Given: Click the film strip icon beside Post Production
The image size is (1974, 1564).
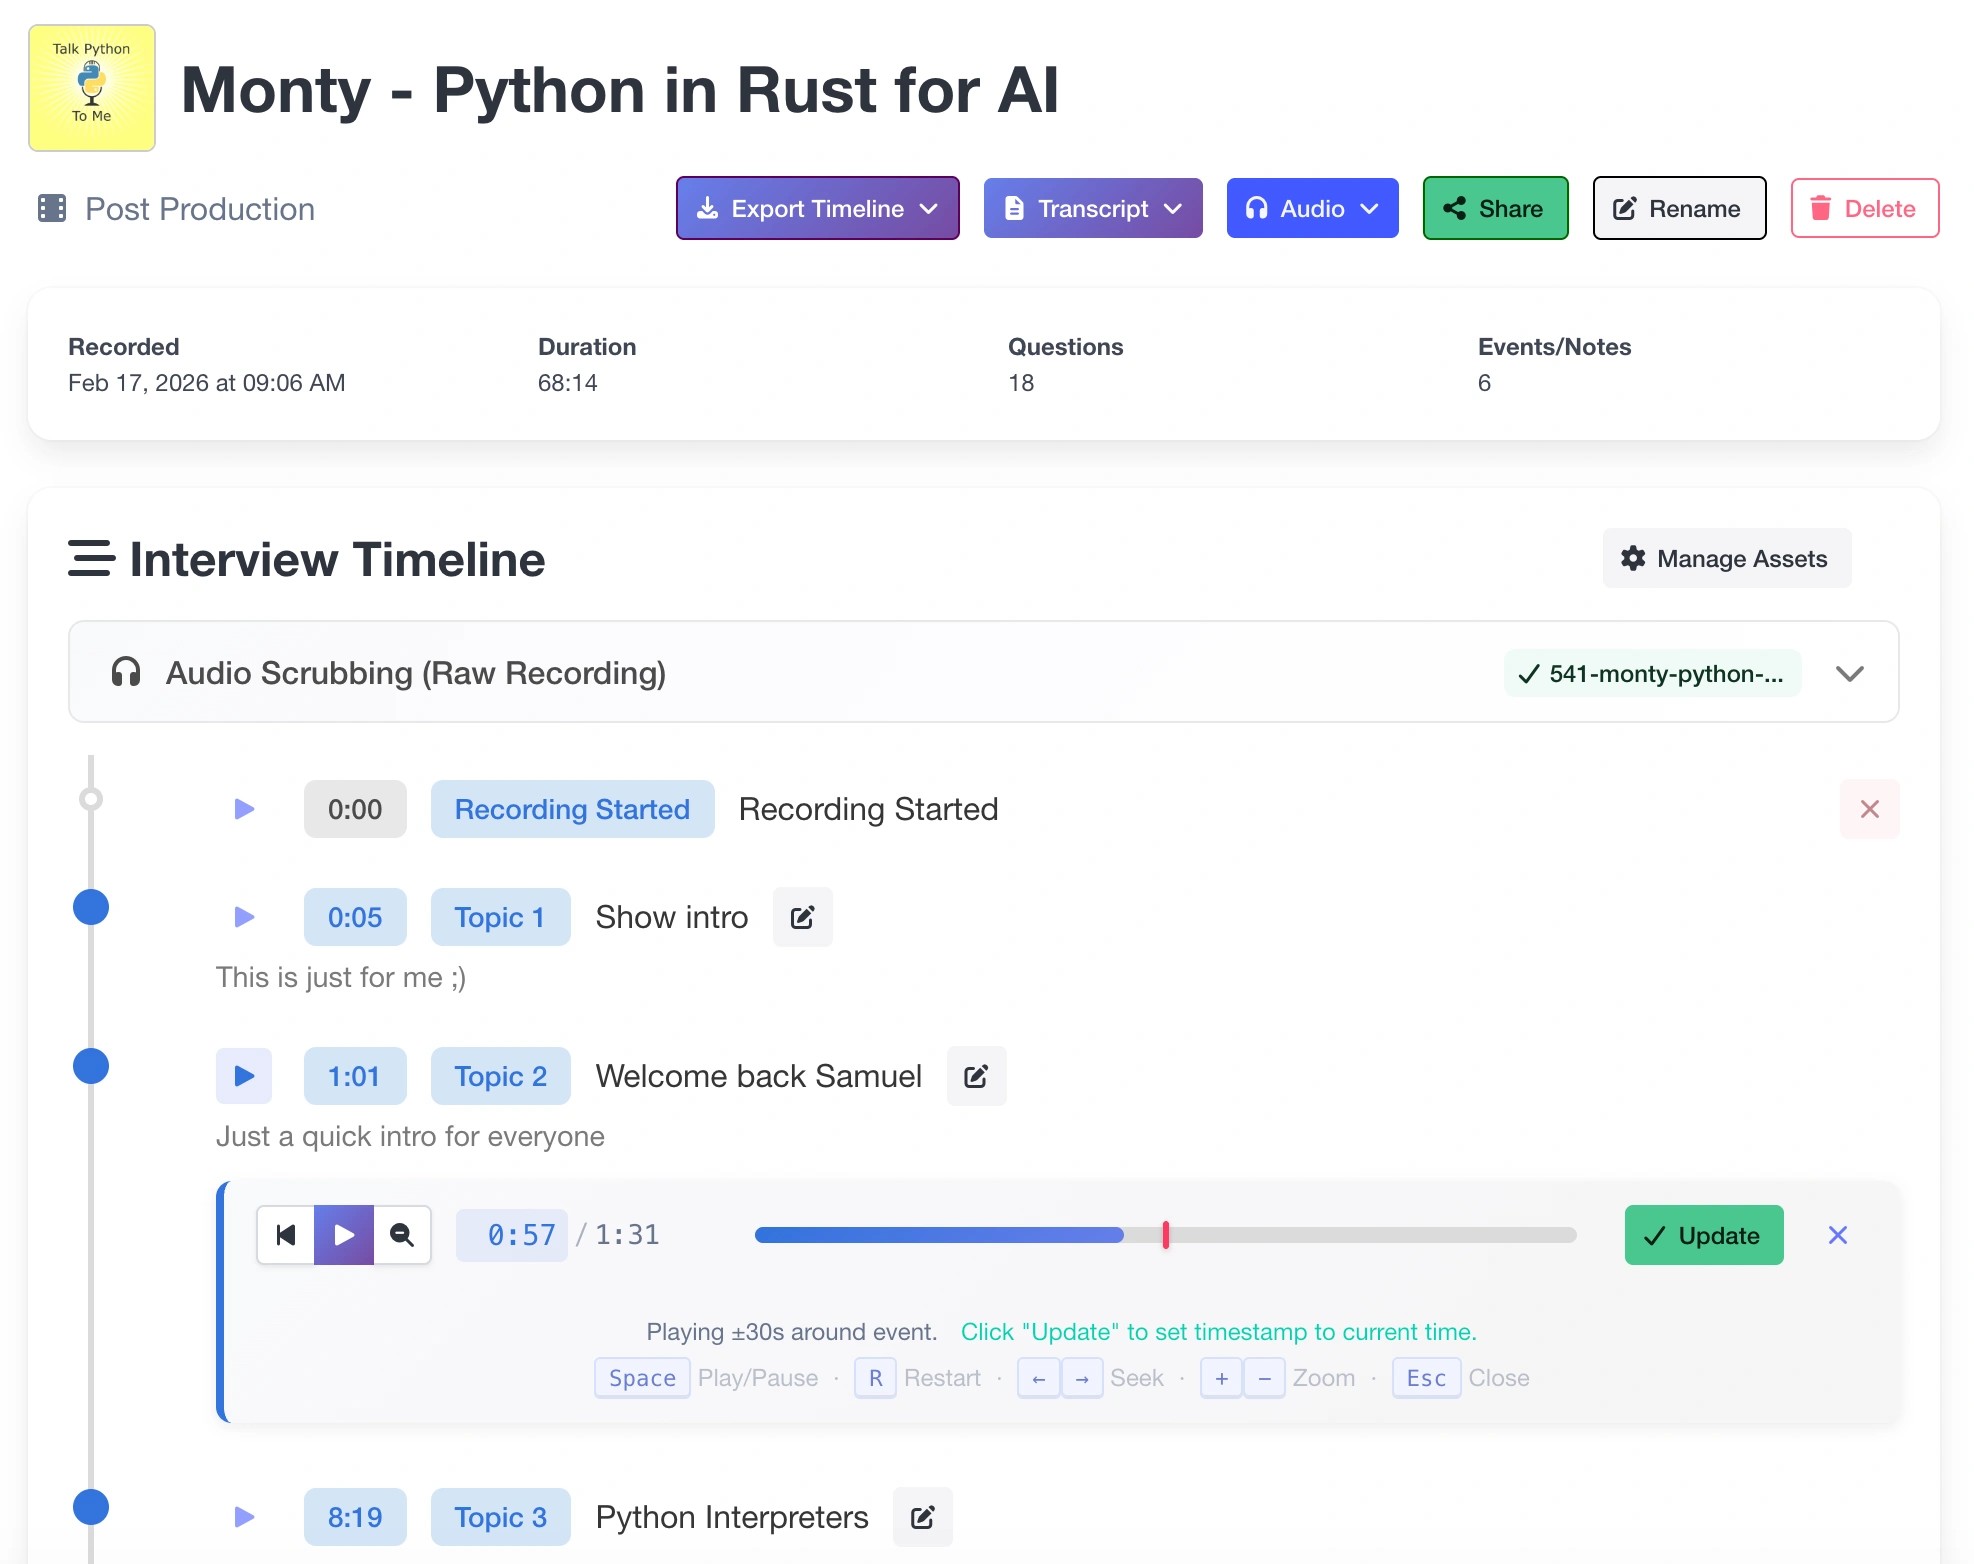Looking at the screenshot, I should point(50,208).
